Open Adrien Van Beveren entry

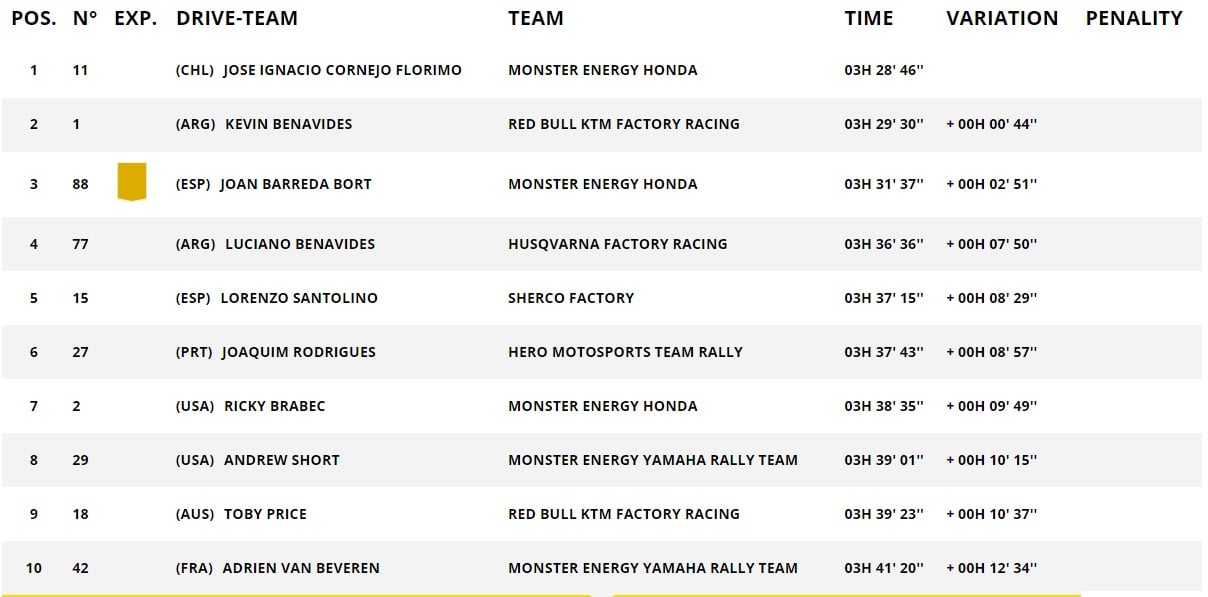click(x=301, y=568)
